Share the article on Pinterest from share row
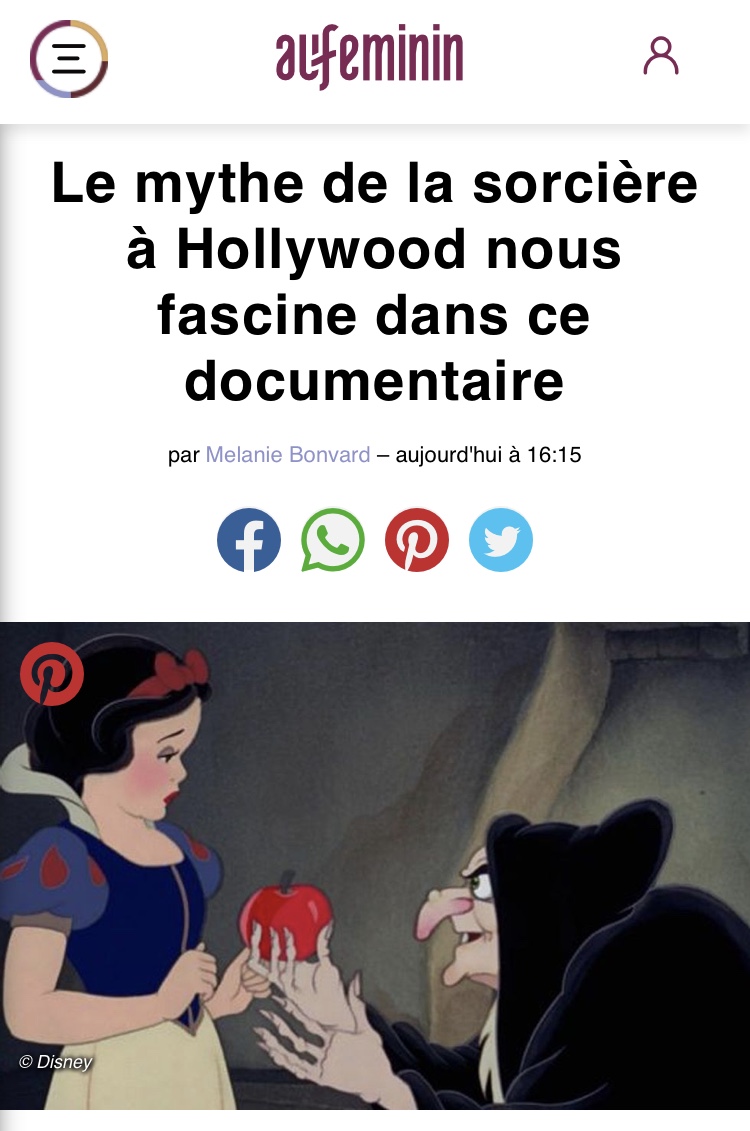 tap(417, 540)
